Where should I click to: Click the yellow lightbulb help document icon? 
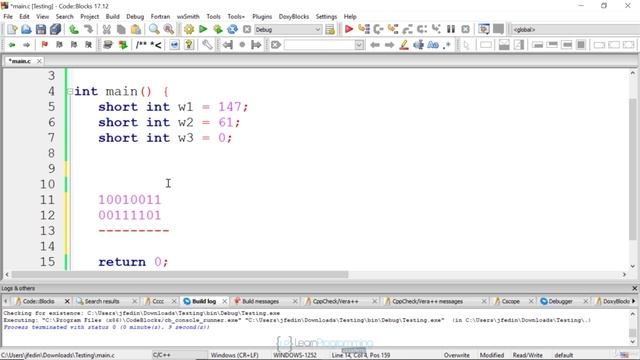point(189,45)
